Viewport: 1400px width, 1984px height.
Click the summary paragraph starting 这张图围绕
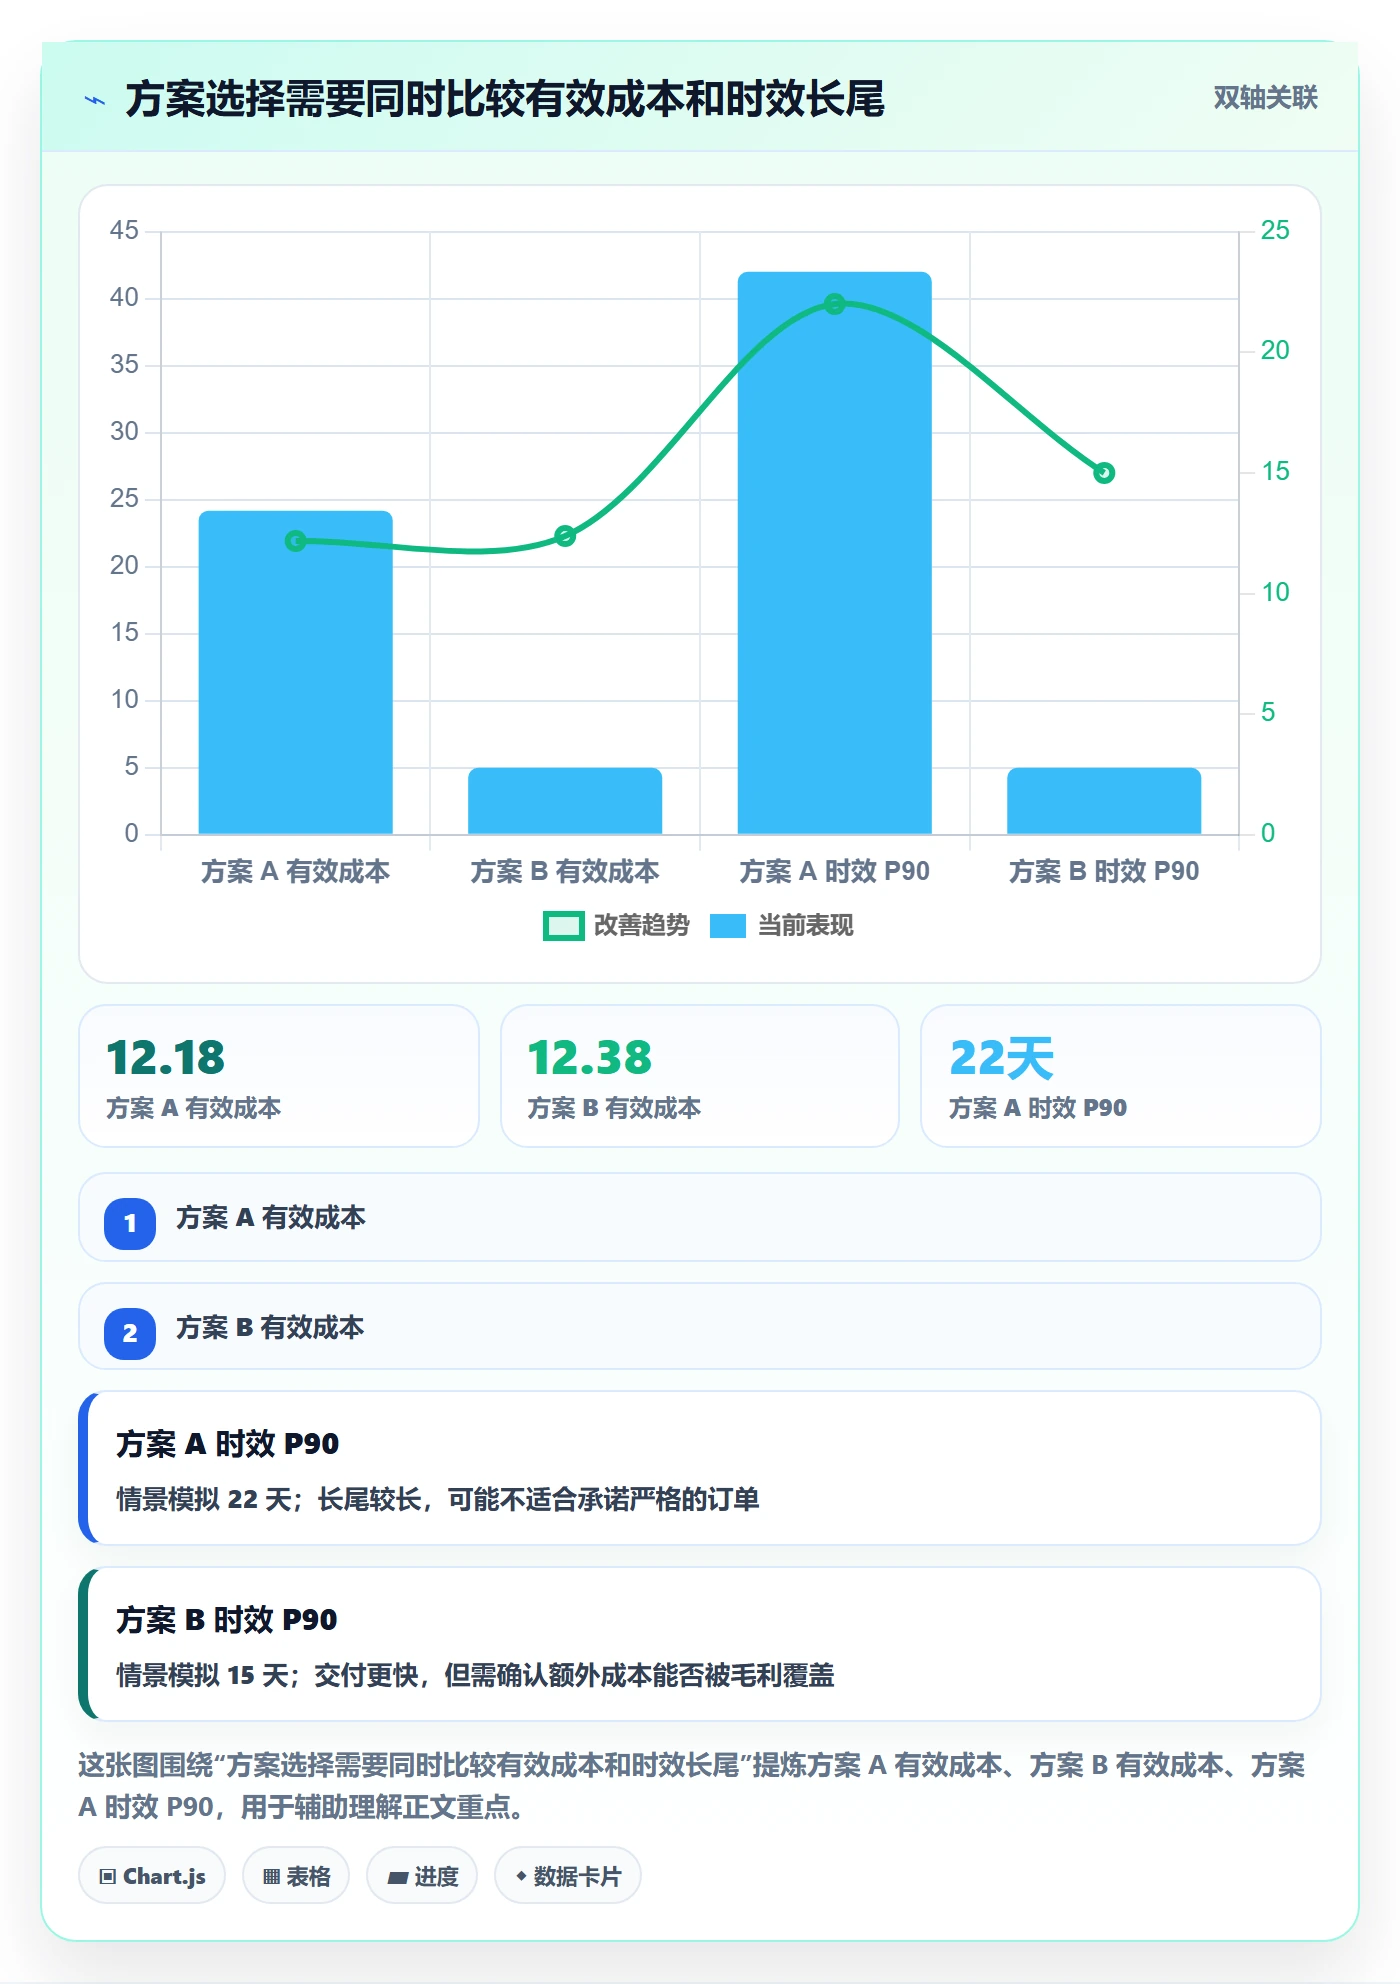point(692,1786)
